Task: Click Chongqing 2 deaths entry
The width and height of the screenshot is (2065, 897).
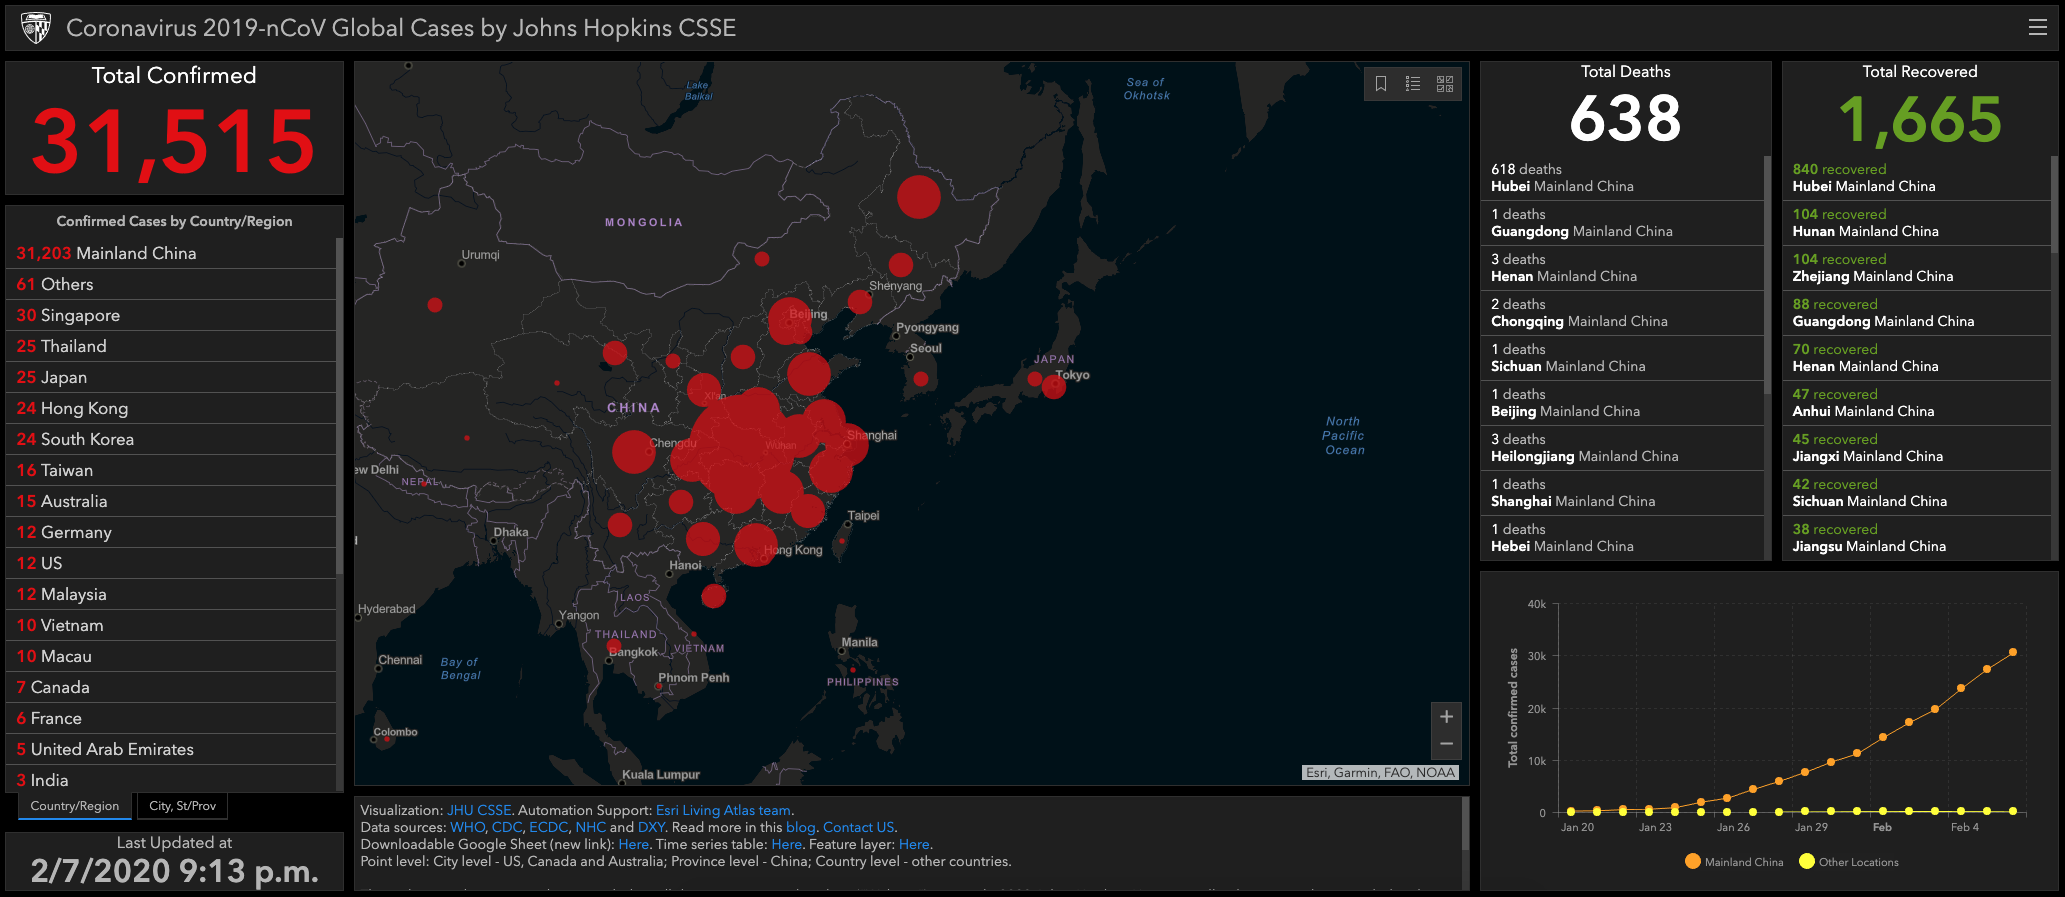Action: pyautogui.click(x=1622, y=313)
